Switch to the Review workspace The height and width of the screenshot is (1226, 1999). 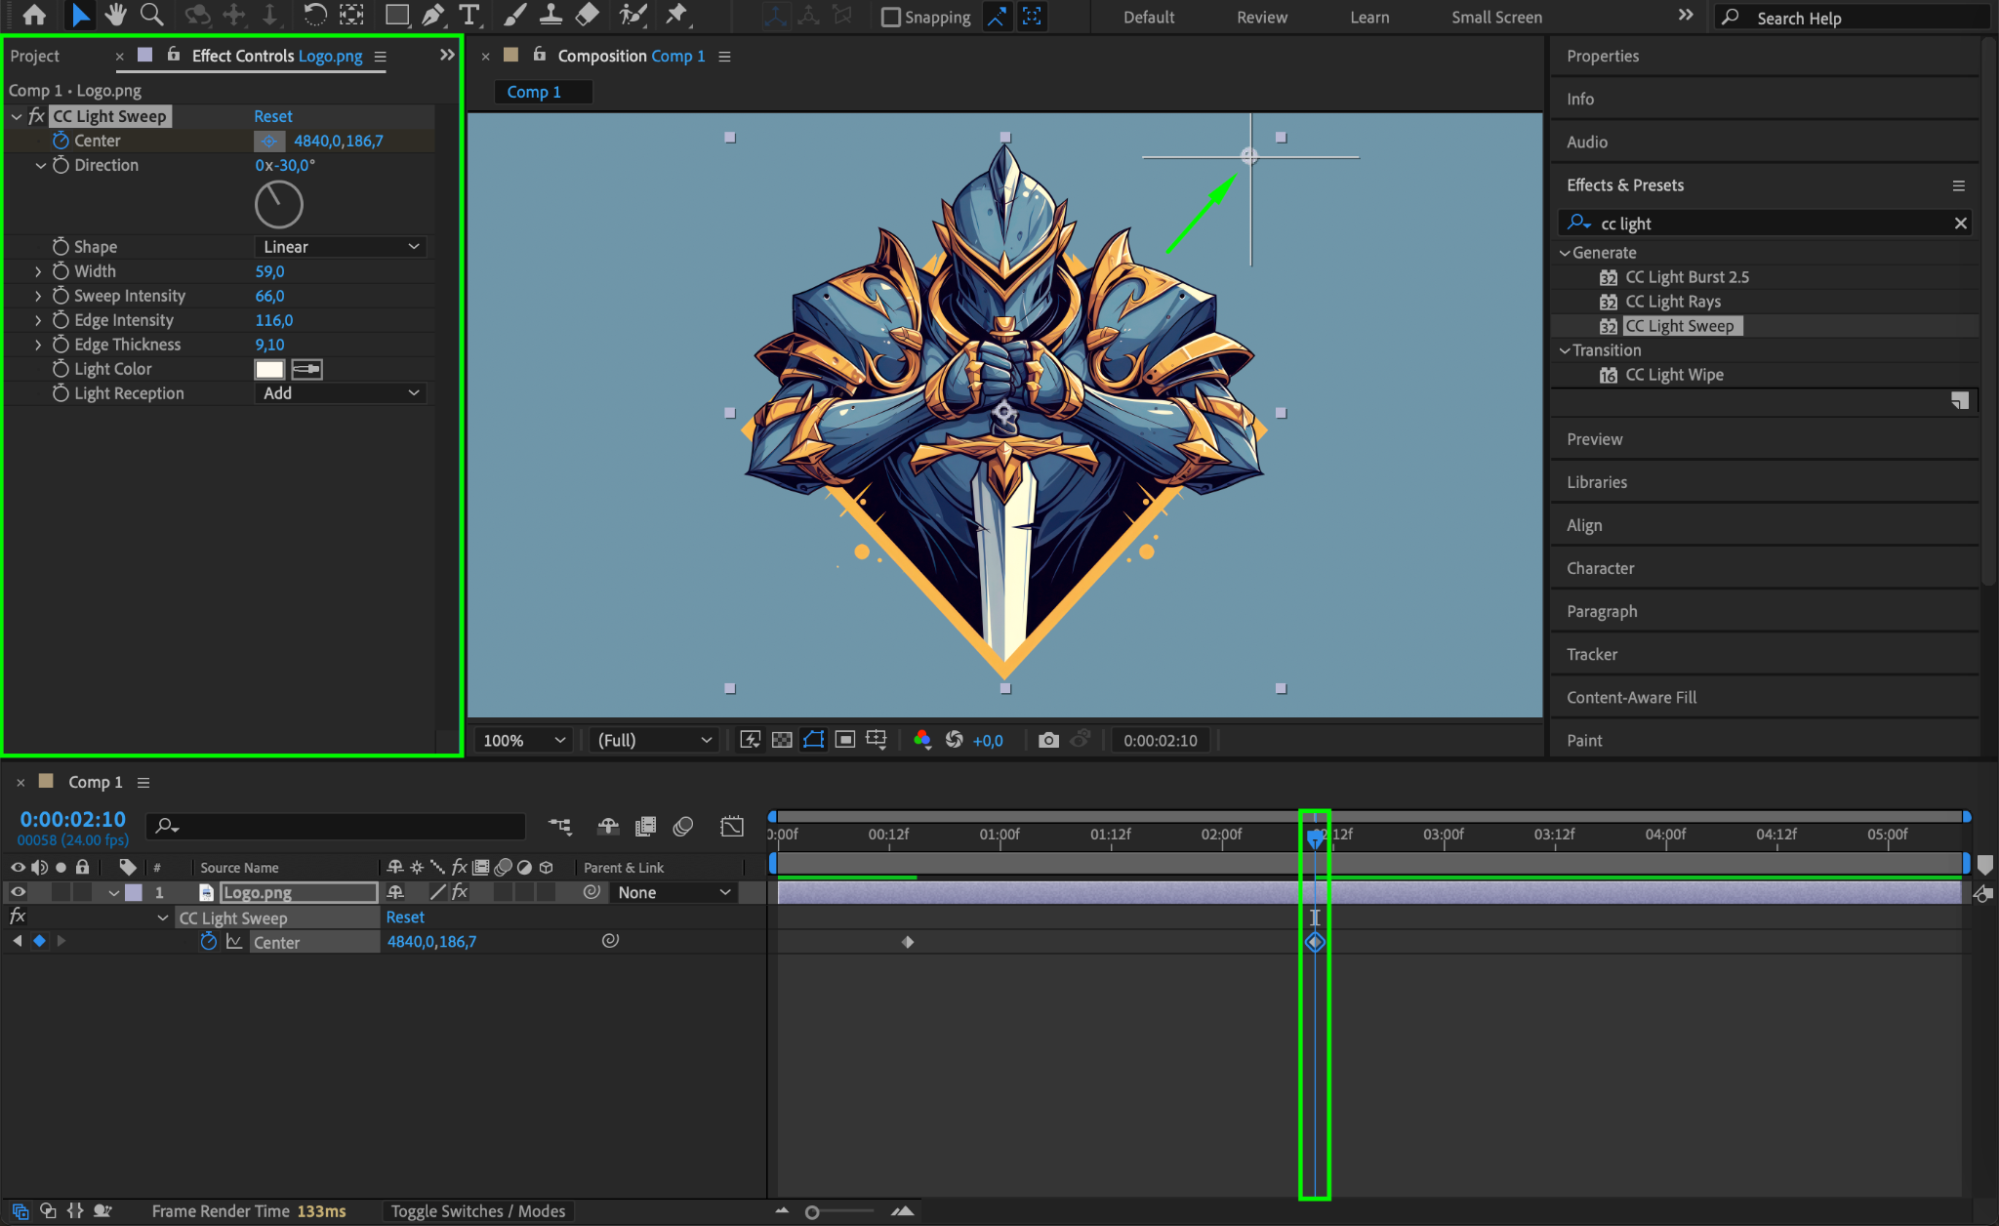coord(1261,17)
